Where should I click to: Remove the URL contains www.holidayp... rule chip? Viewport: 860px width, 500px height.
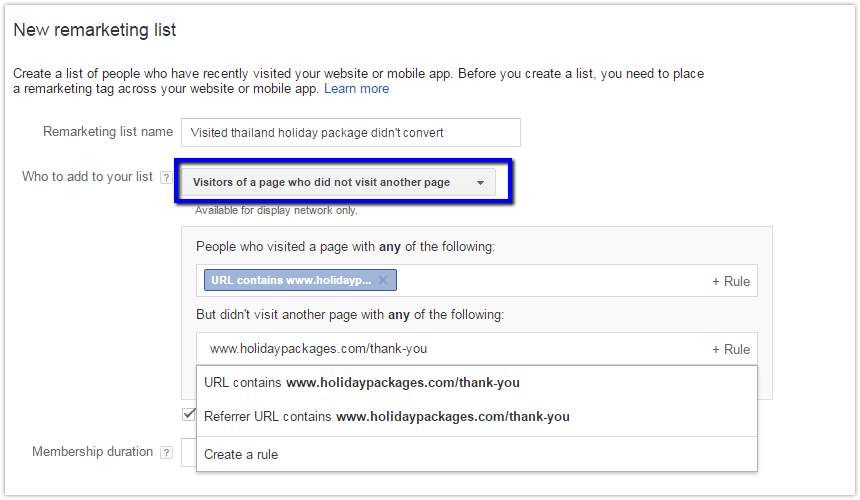click(383, 280)
